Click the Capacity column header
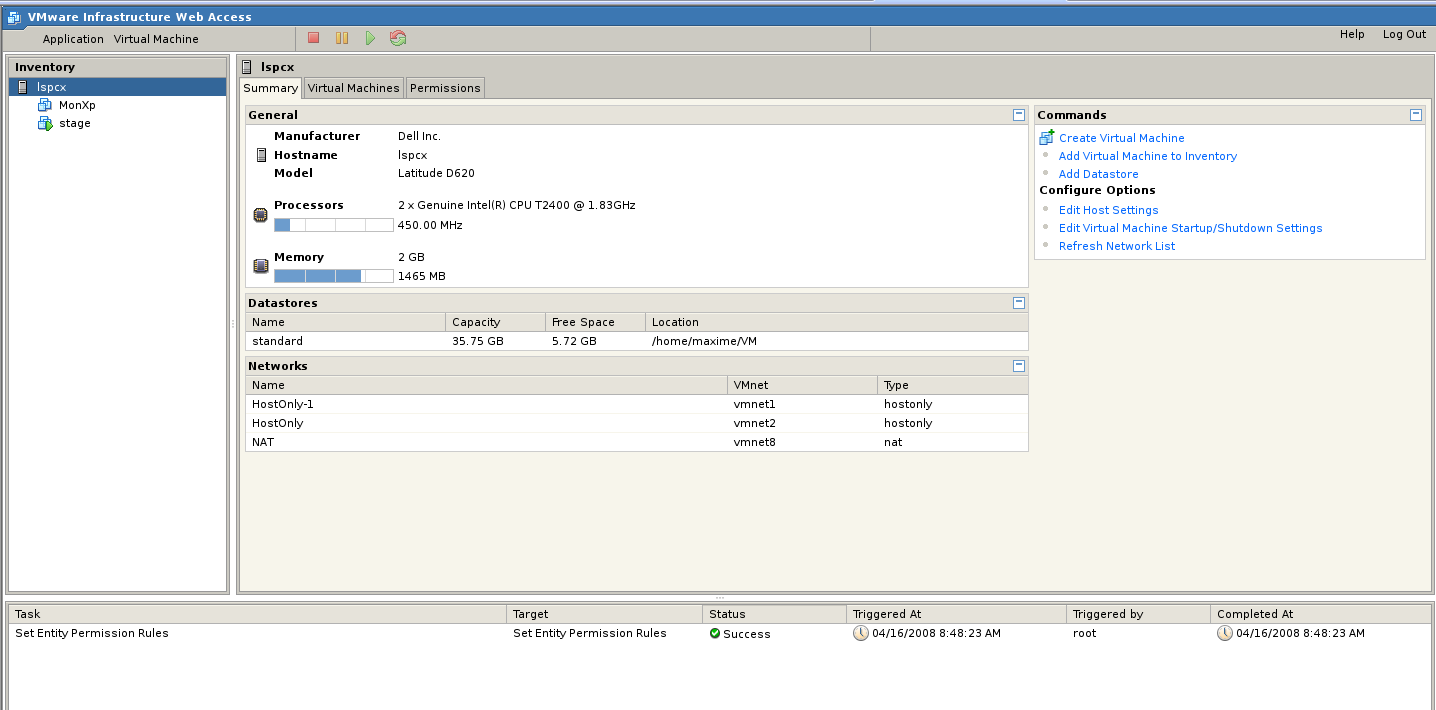Viewport: 1436px width, 710px height. [495, 322]
